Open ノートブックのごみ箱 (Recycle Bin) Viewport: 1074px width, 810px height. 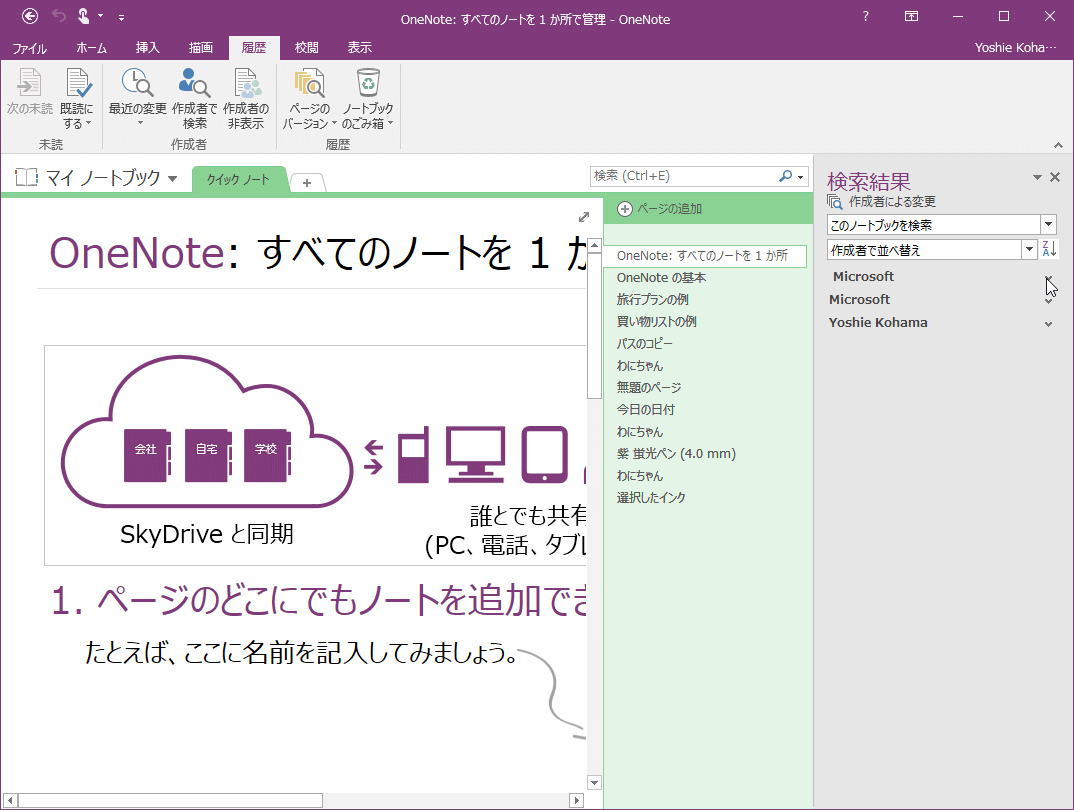point(368,99)
